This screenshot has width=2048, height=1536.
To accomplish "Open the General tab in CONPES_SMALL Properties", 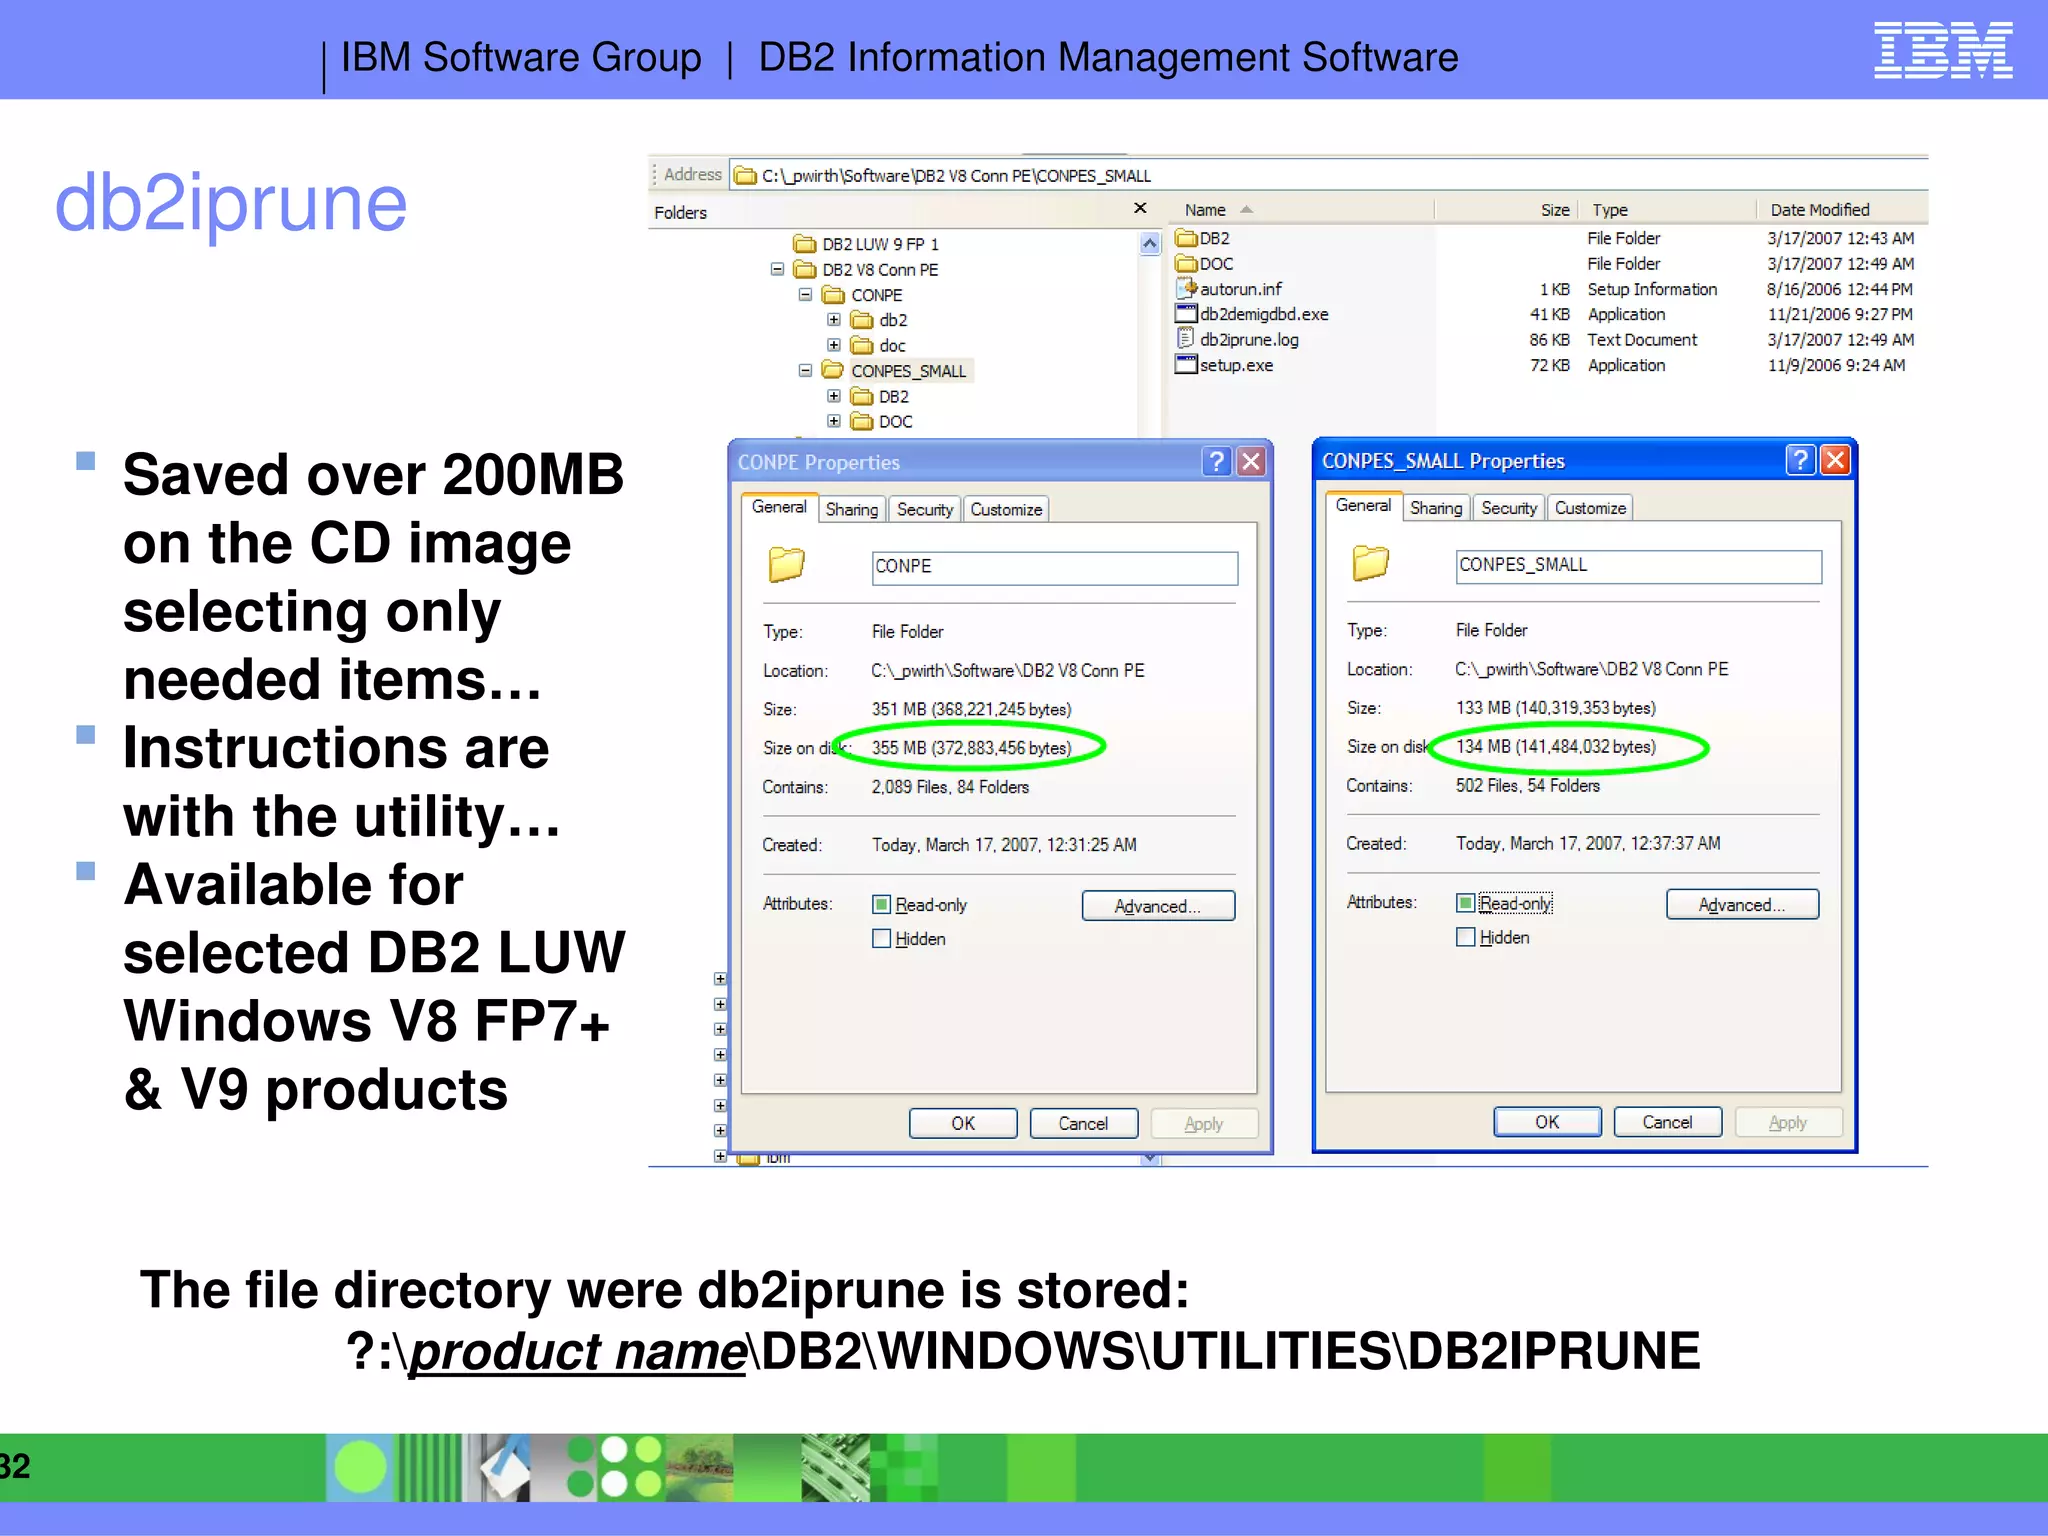I will (x=1363, y=506).
